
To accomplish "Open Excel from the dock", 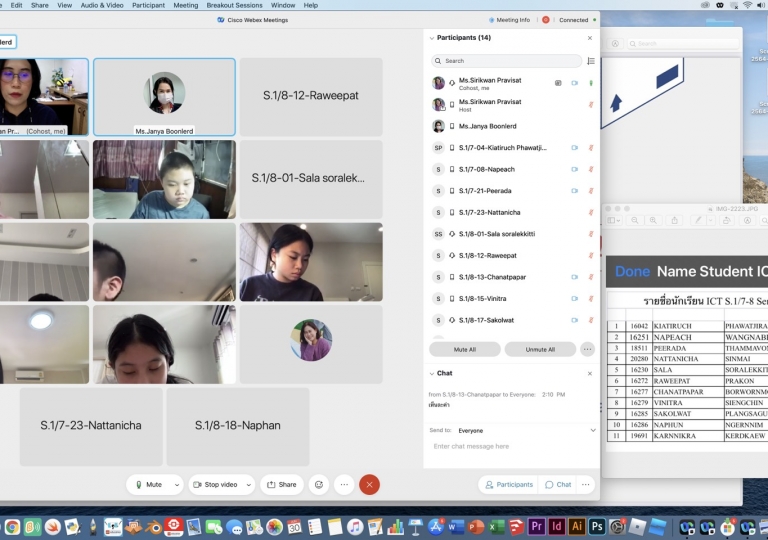I will pyautogui.click(x=496, y=527).
